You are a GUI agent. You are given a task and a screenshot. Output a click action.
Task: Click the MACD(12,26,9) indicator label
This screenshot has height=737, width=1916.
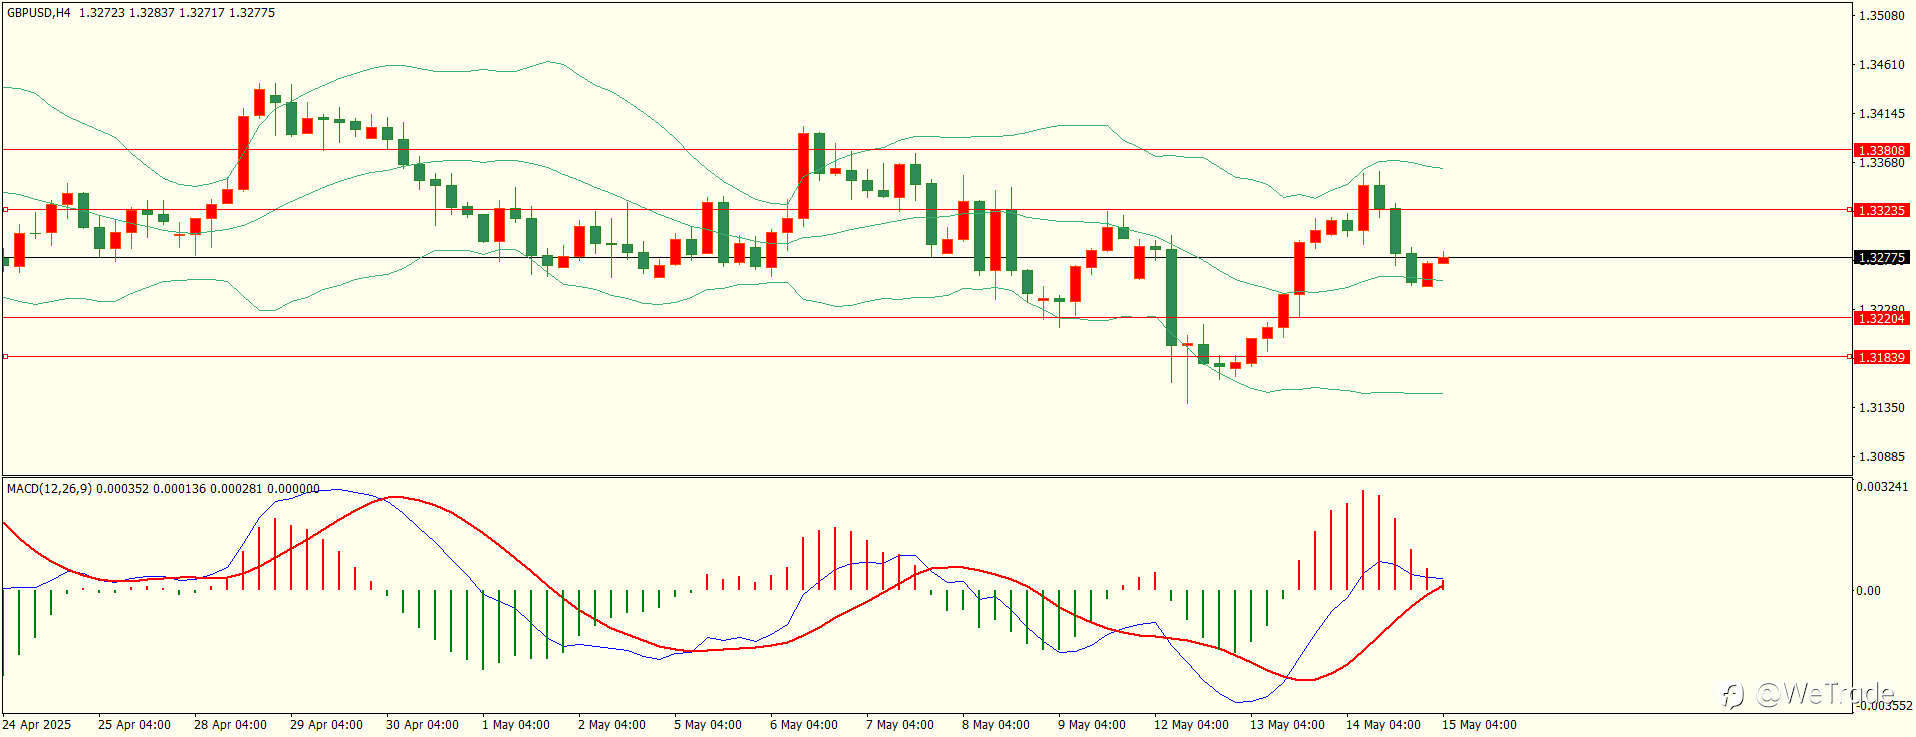[49, 488]
